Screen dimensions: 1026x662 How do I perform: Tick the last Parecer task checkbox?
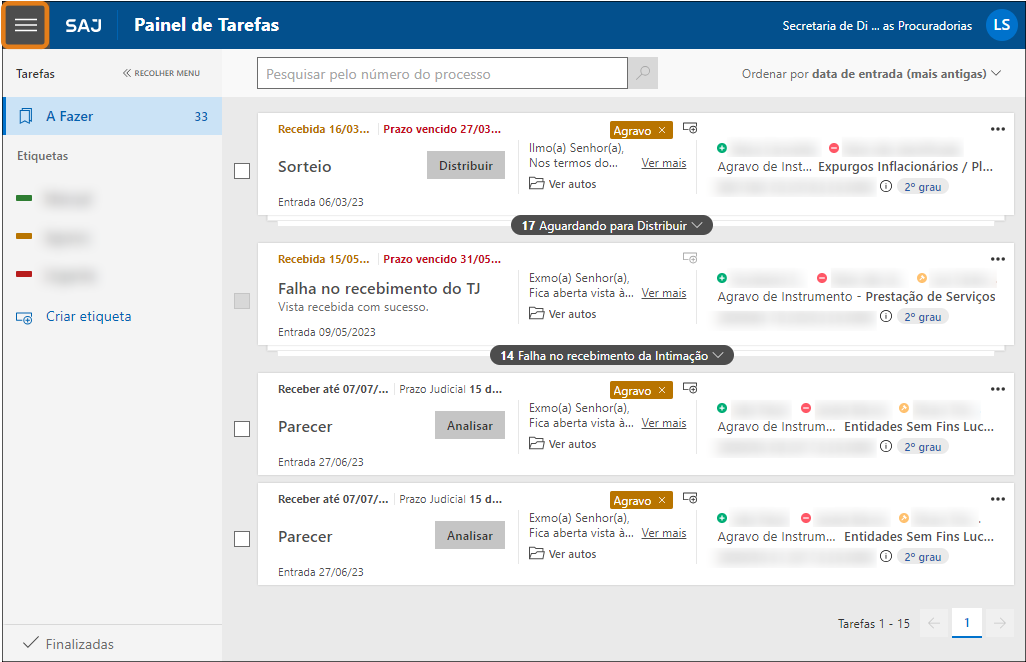tap(242, 539)
